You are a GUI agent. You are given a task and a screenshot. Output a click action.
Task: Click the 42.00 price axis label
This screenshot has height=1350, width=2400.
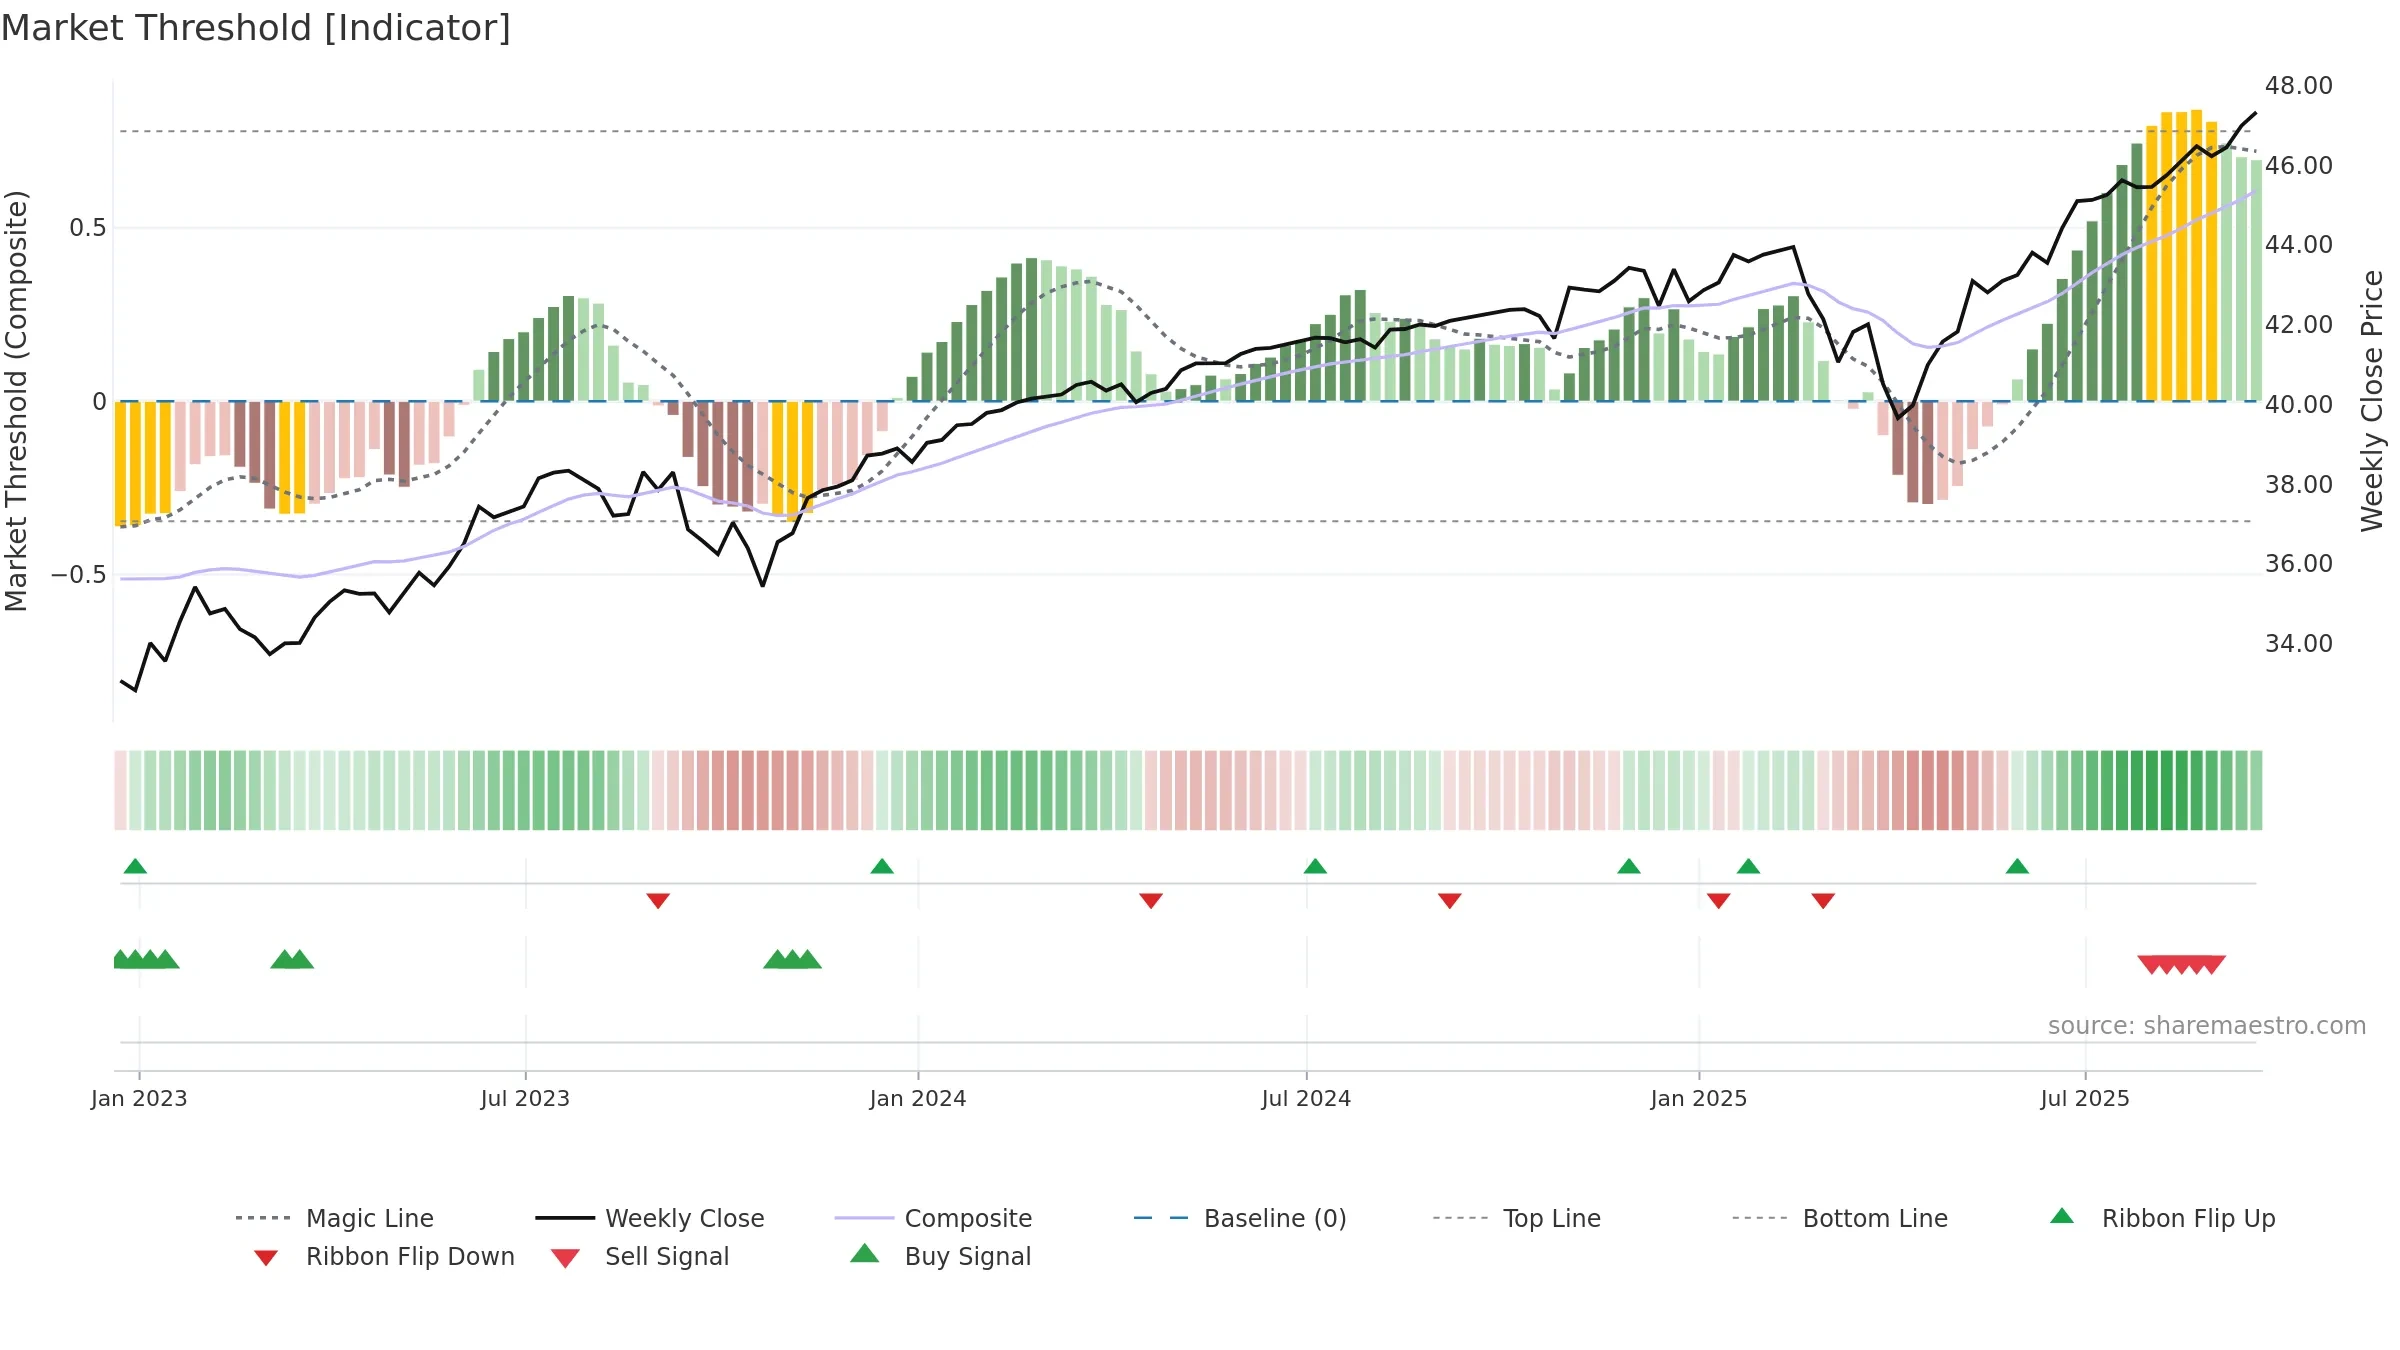point(2299,324)
